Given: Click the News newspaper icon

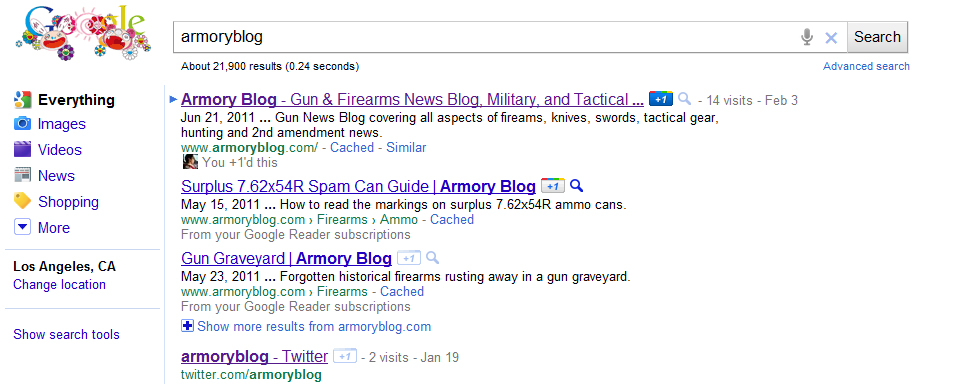Looking at the screenshot, I should tap(22, 176).
